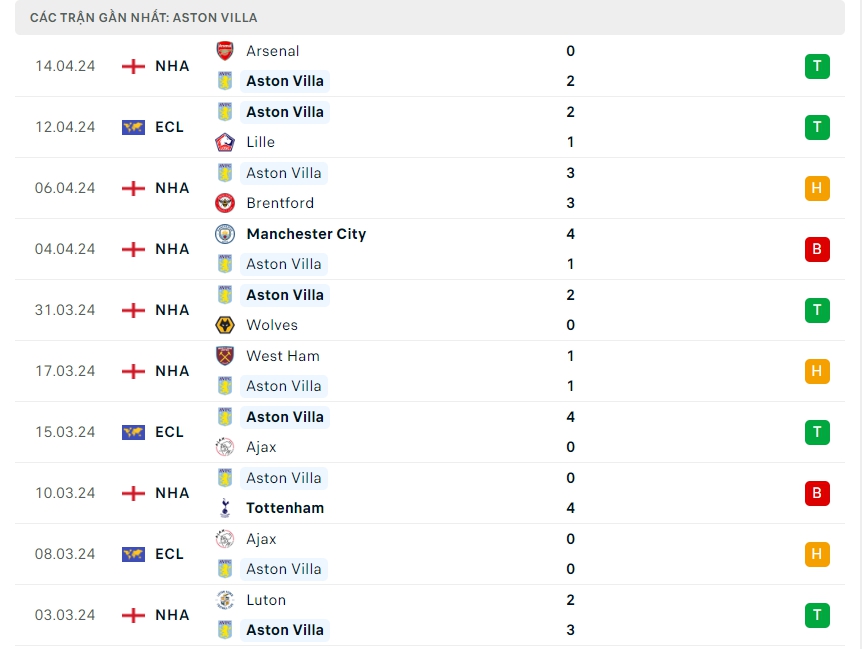Click red B badge for Manchester City match
The width and height of the screenshot is (862, 649).
click(817, 249)
